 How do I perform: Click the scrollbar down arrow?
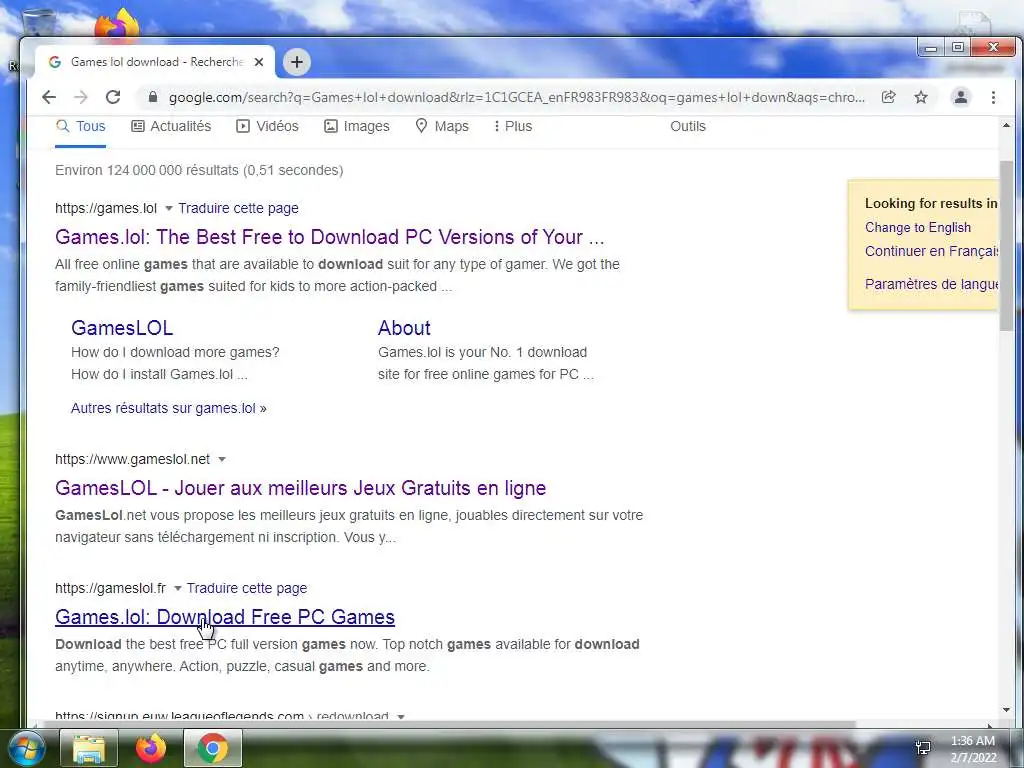coord(1006,710)
